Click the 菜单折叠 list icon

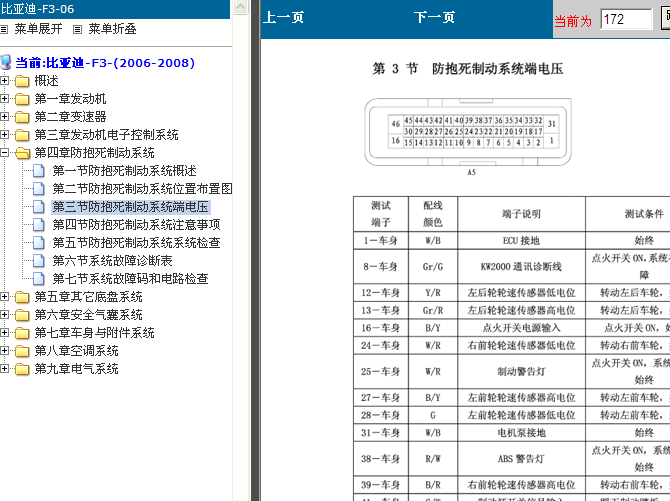tap(77, 29)
